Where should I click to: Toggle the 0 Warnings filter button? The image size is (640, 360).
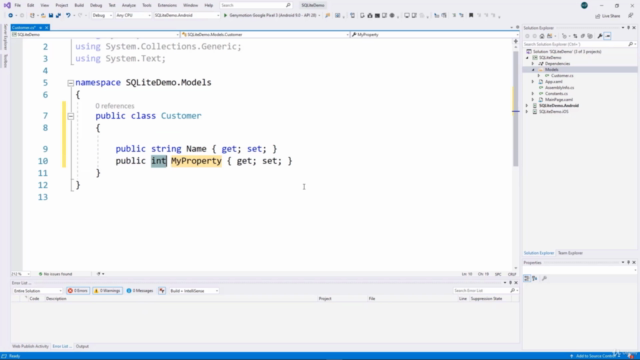pyautogui.click(x=108, y=291)
